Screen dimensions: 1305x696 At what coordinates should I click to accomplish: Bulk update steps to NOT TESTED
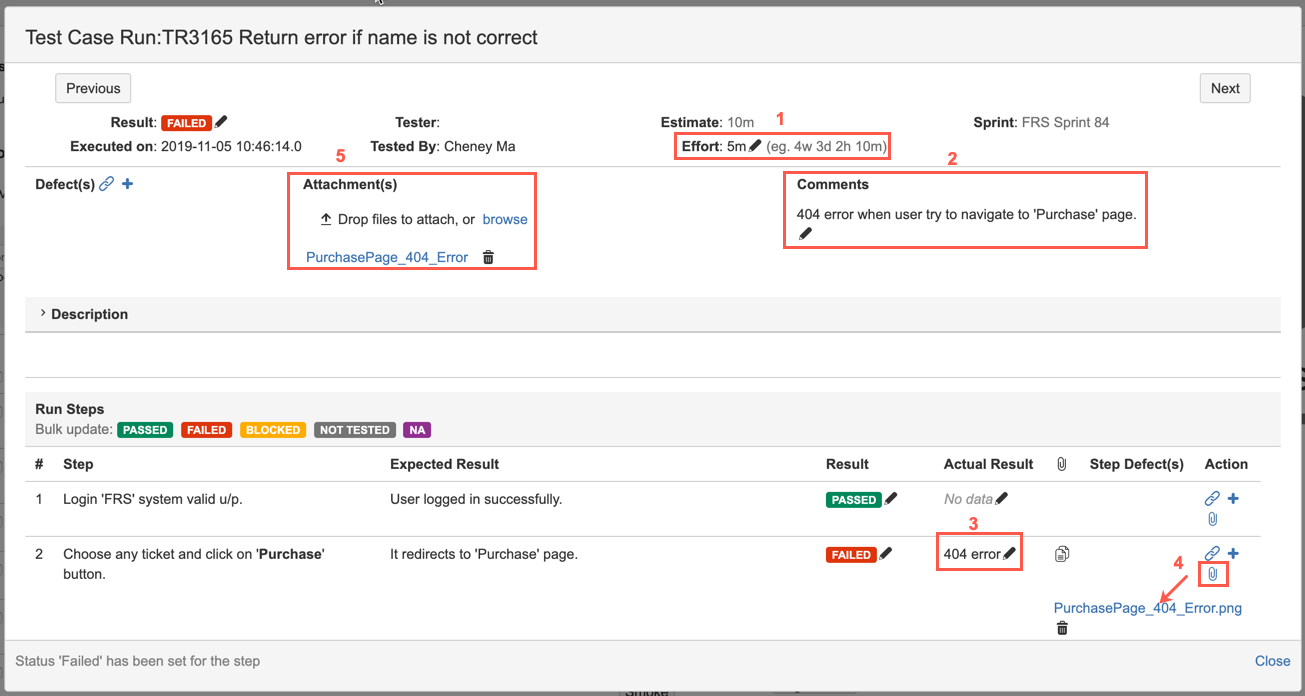tap(355, 430)
